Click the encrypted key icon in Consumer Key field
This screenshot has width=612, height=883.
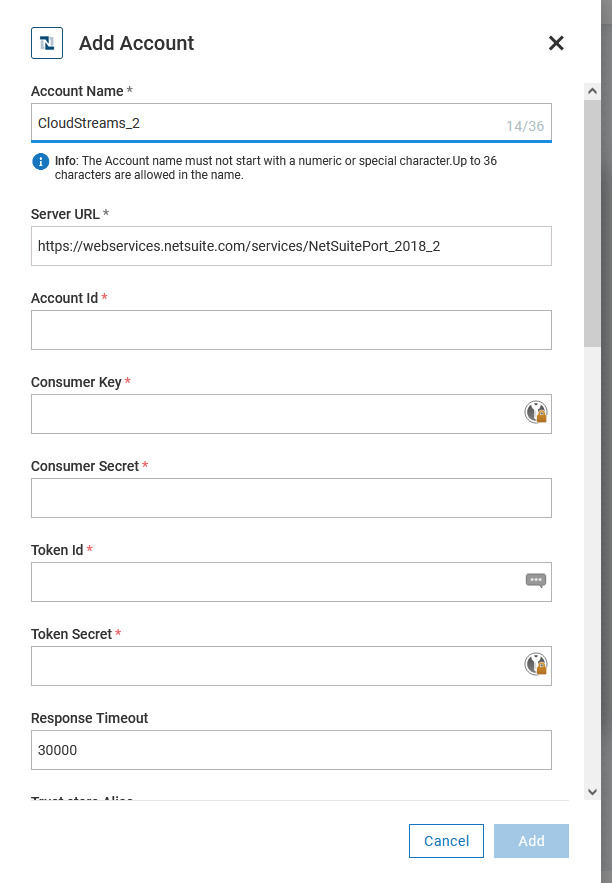point(537,410)
